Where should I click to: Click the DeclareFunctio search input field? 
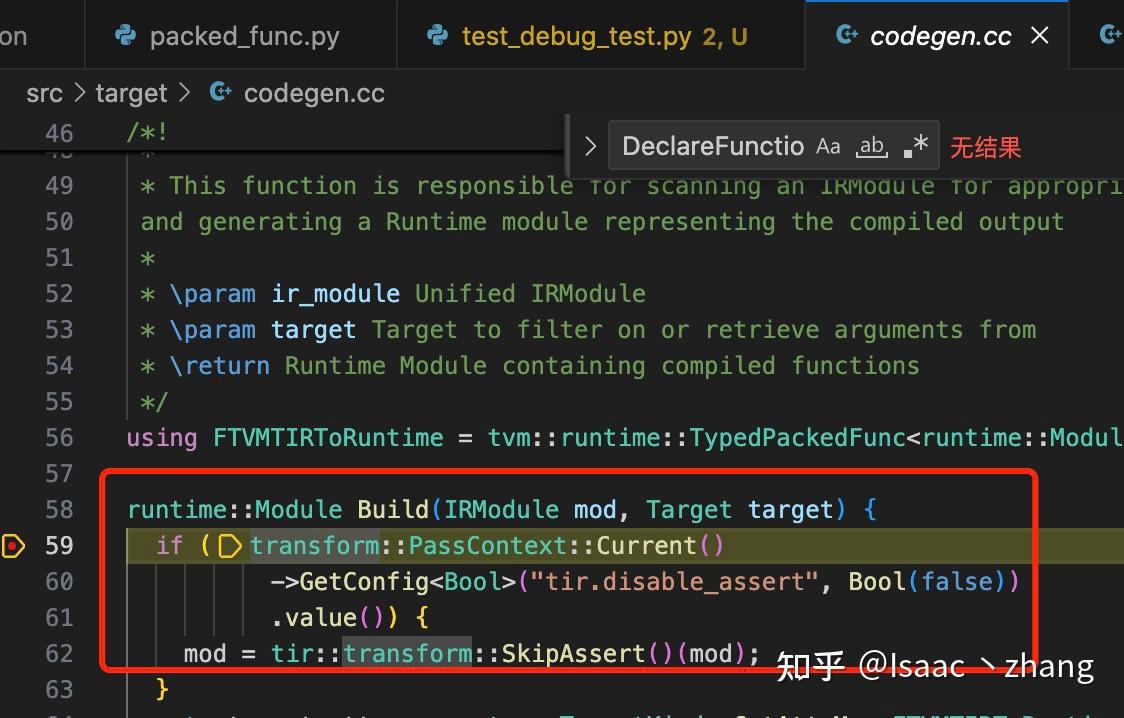tap(710, 146)
